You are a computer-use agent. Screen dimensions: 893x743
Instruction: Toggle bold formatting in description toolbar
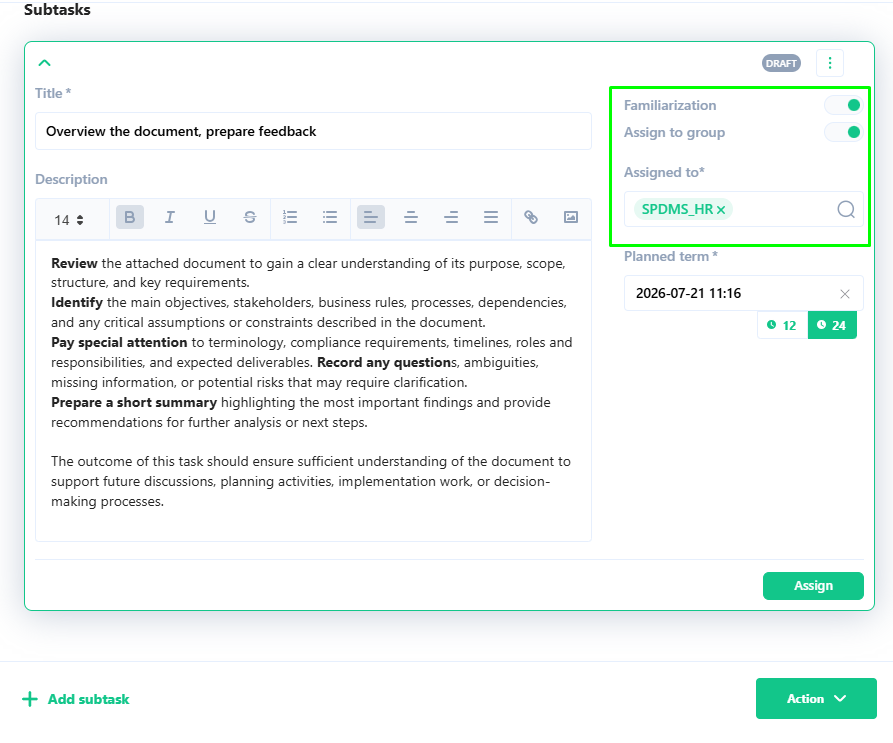point(130,217)
